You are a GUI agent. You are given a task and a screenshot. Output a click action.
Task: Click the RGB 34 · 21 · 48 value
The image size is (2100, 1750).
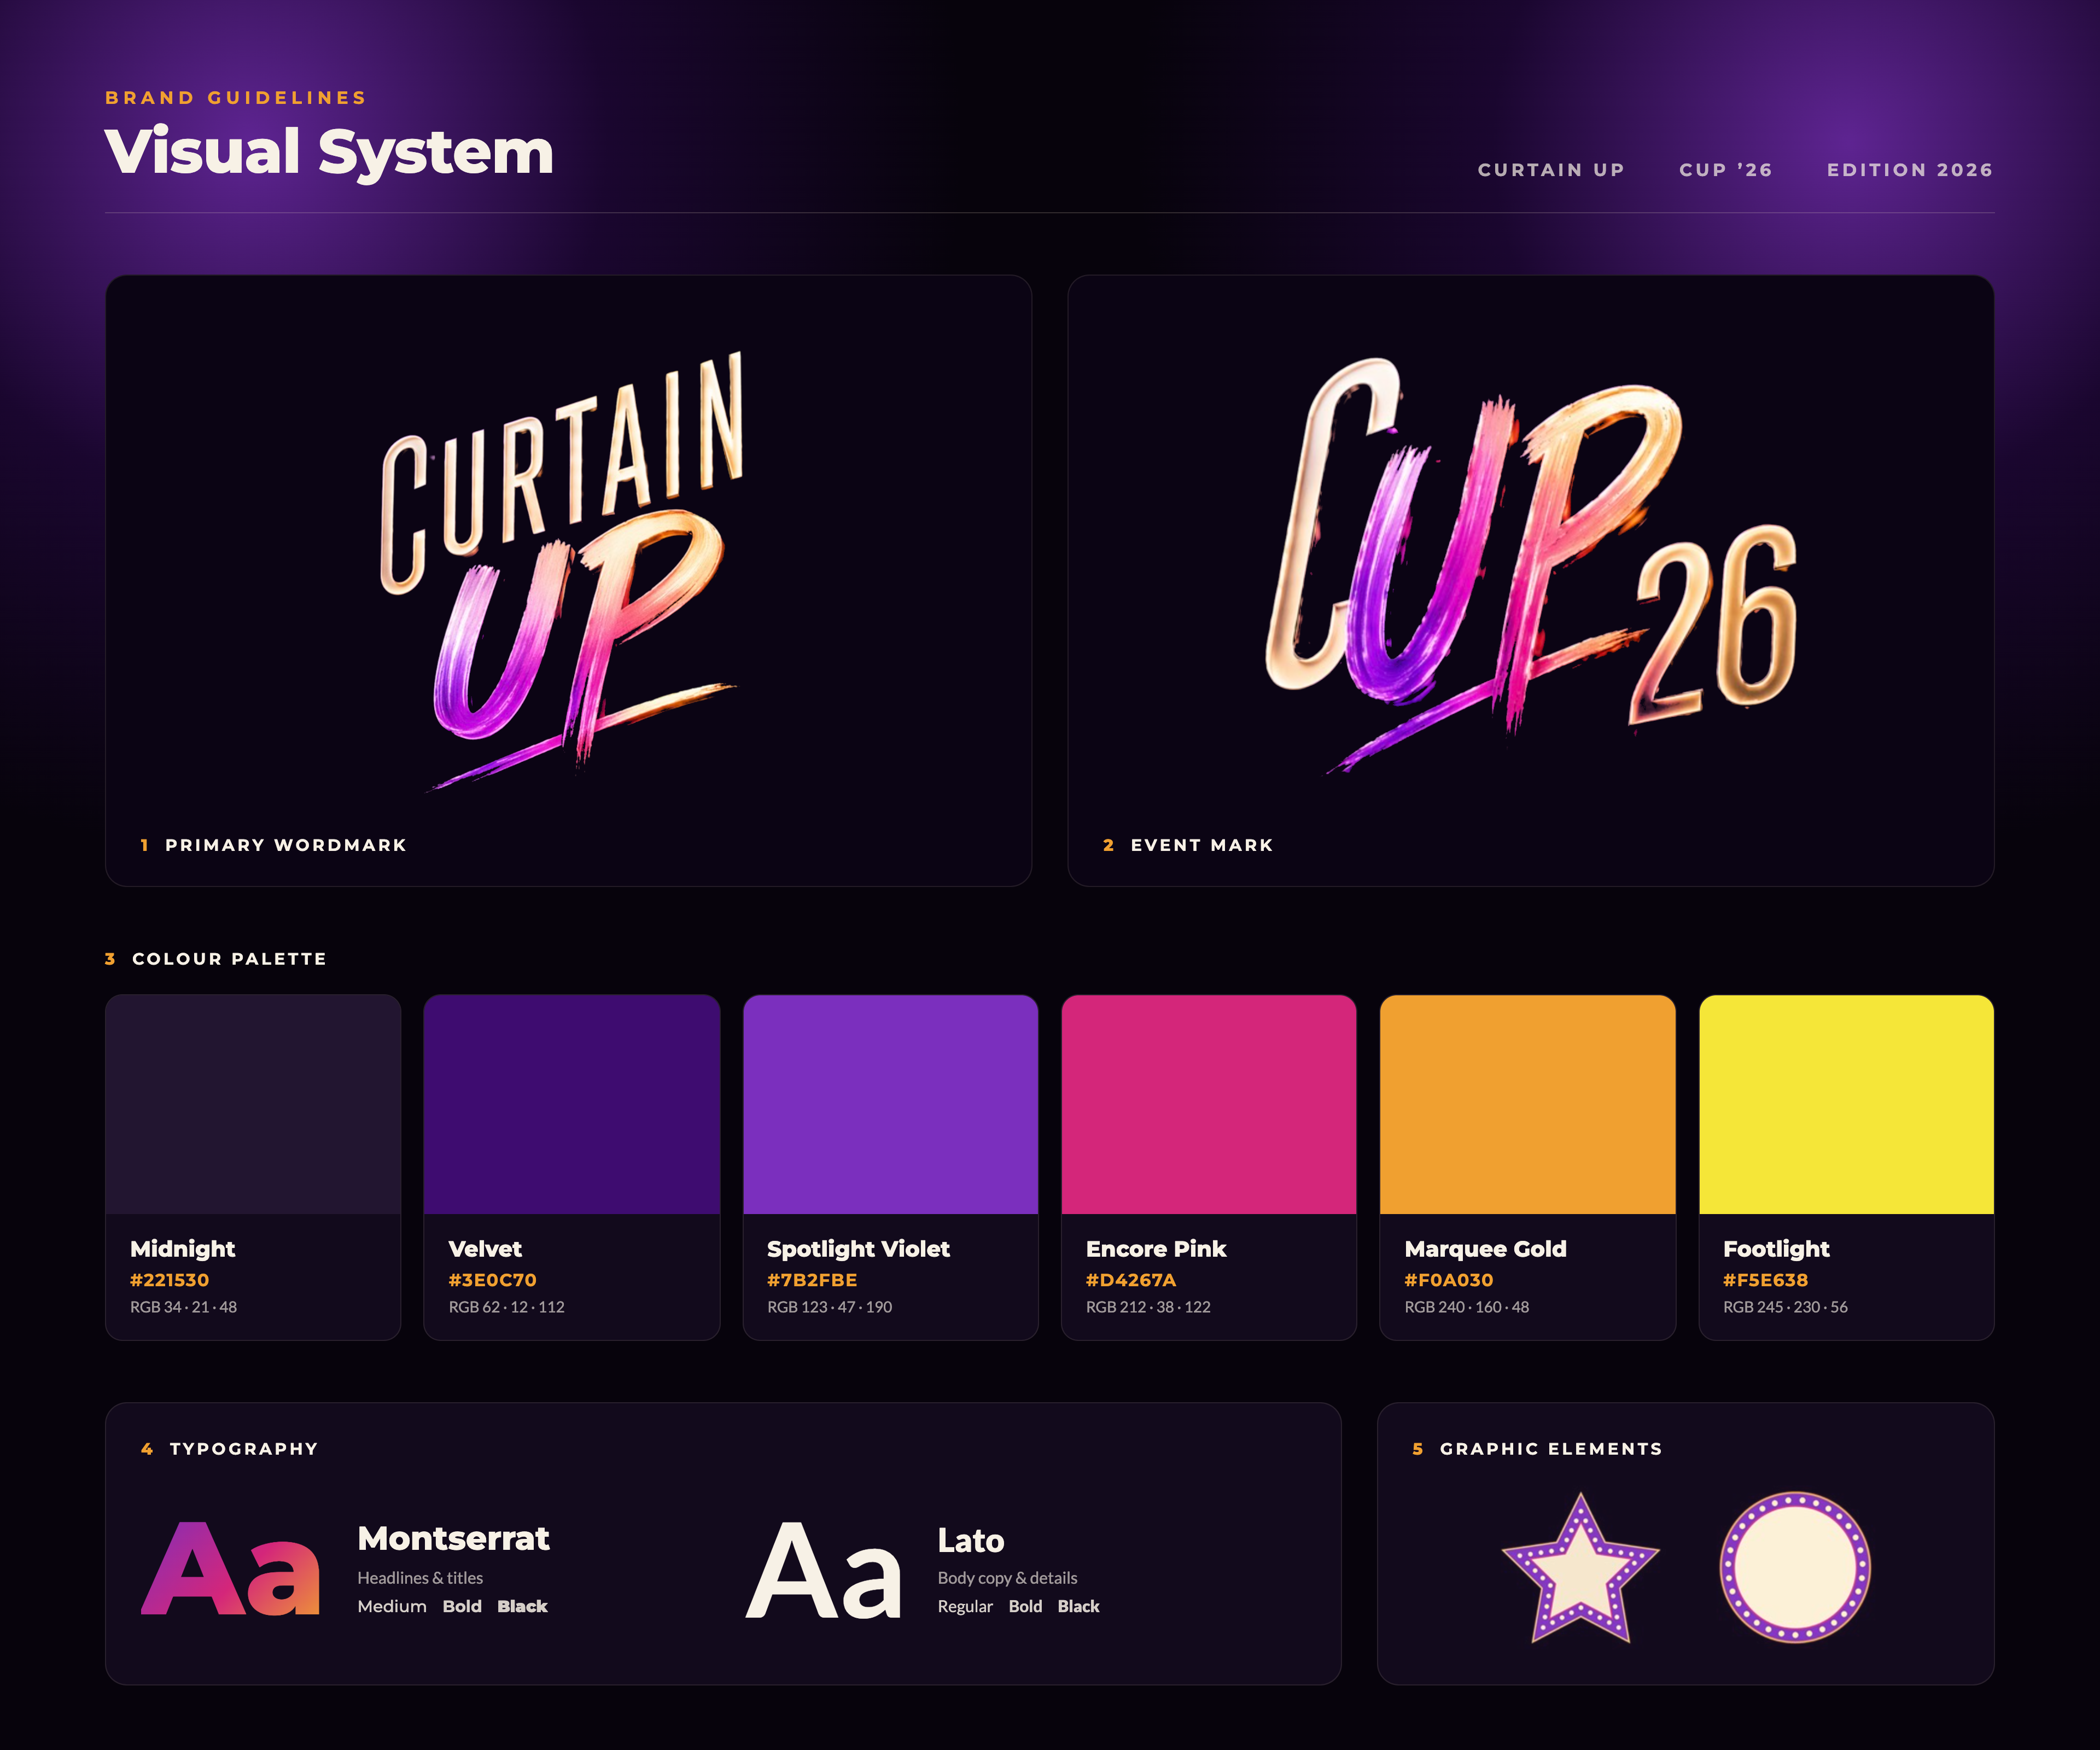pyautogui.click(x=184, y=1307)
